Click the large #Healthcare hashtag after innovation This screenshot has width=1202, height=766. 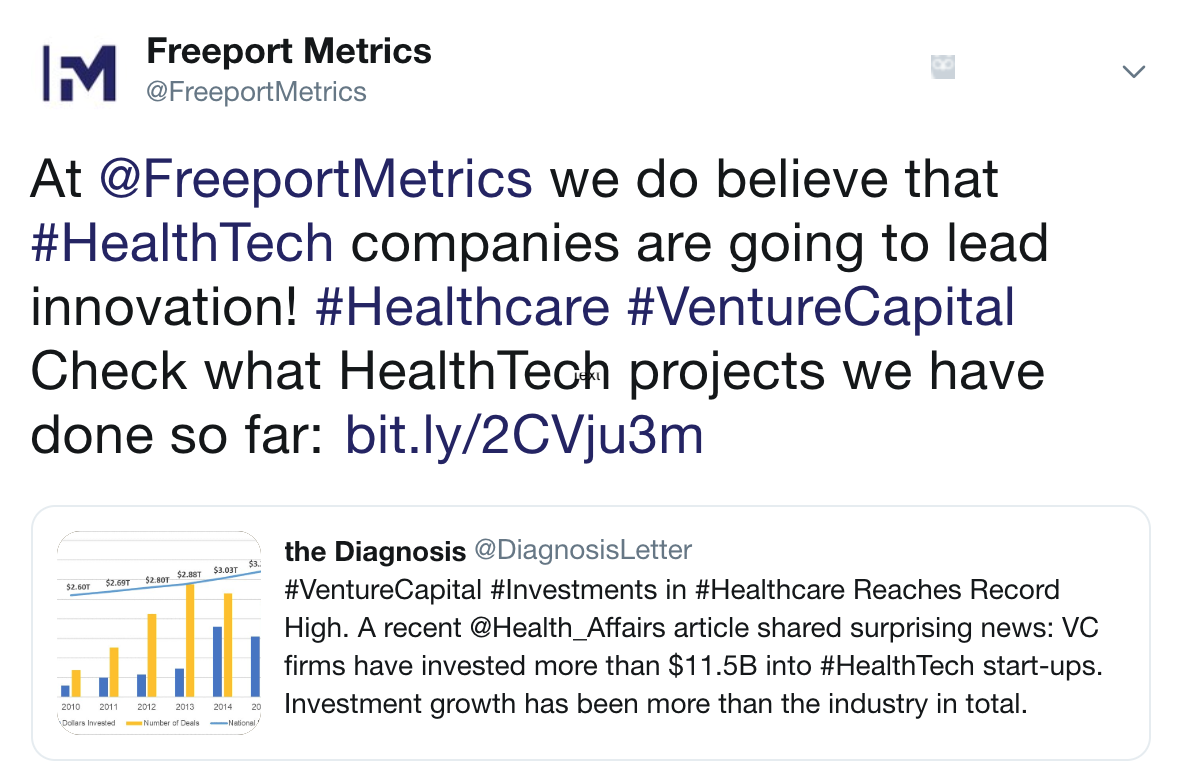462,308
